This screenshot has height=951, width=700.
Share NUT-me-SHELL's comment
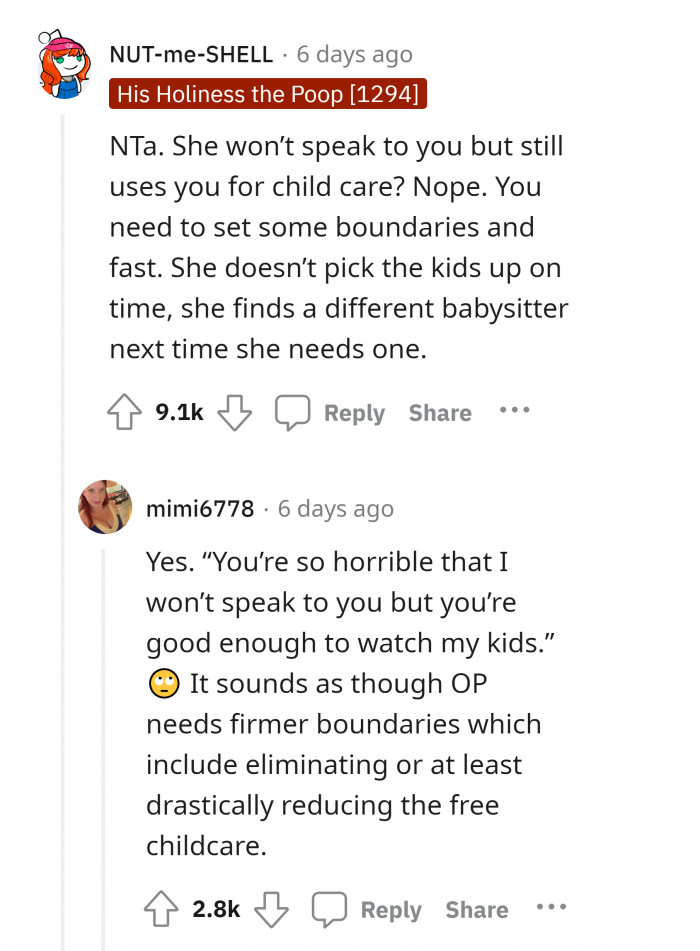click(x=440, y=413)
